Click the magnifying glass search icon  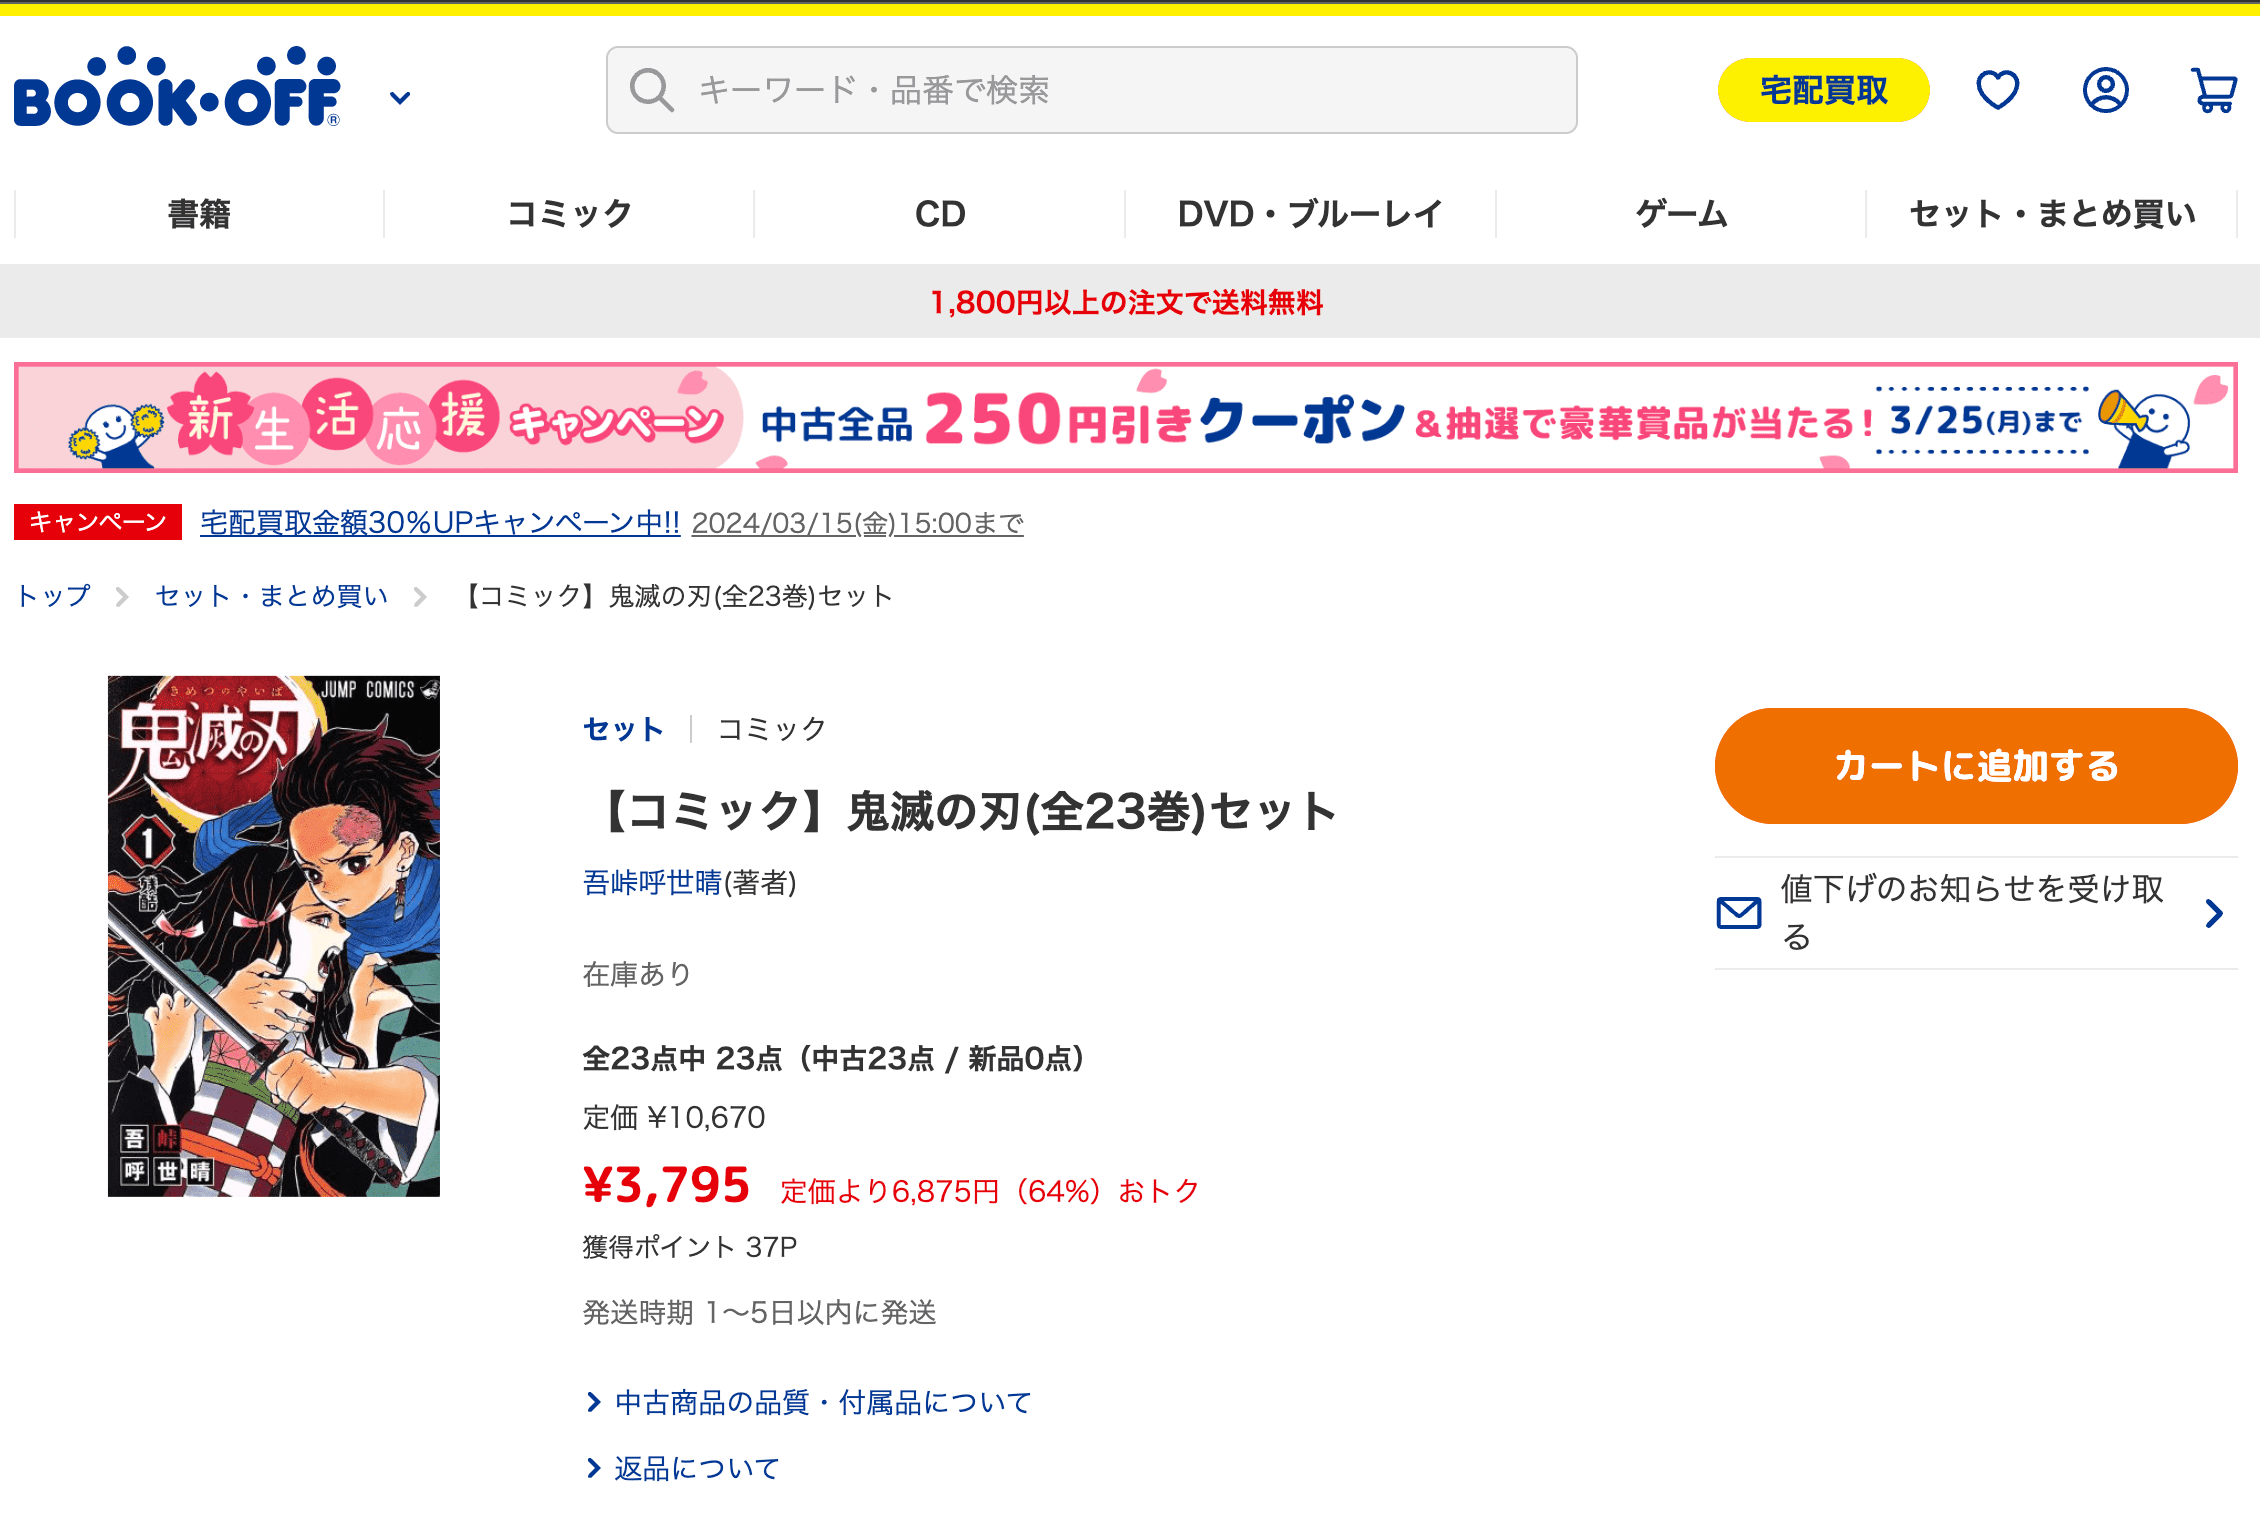click(651, 90)
